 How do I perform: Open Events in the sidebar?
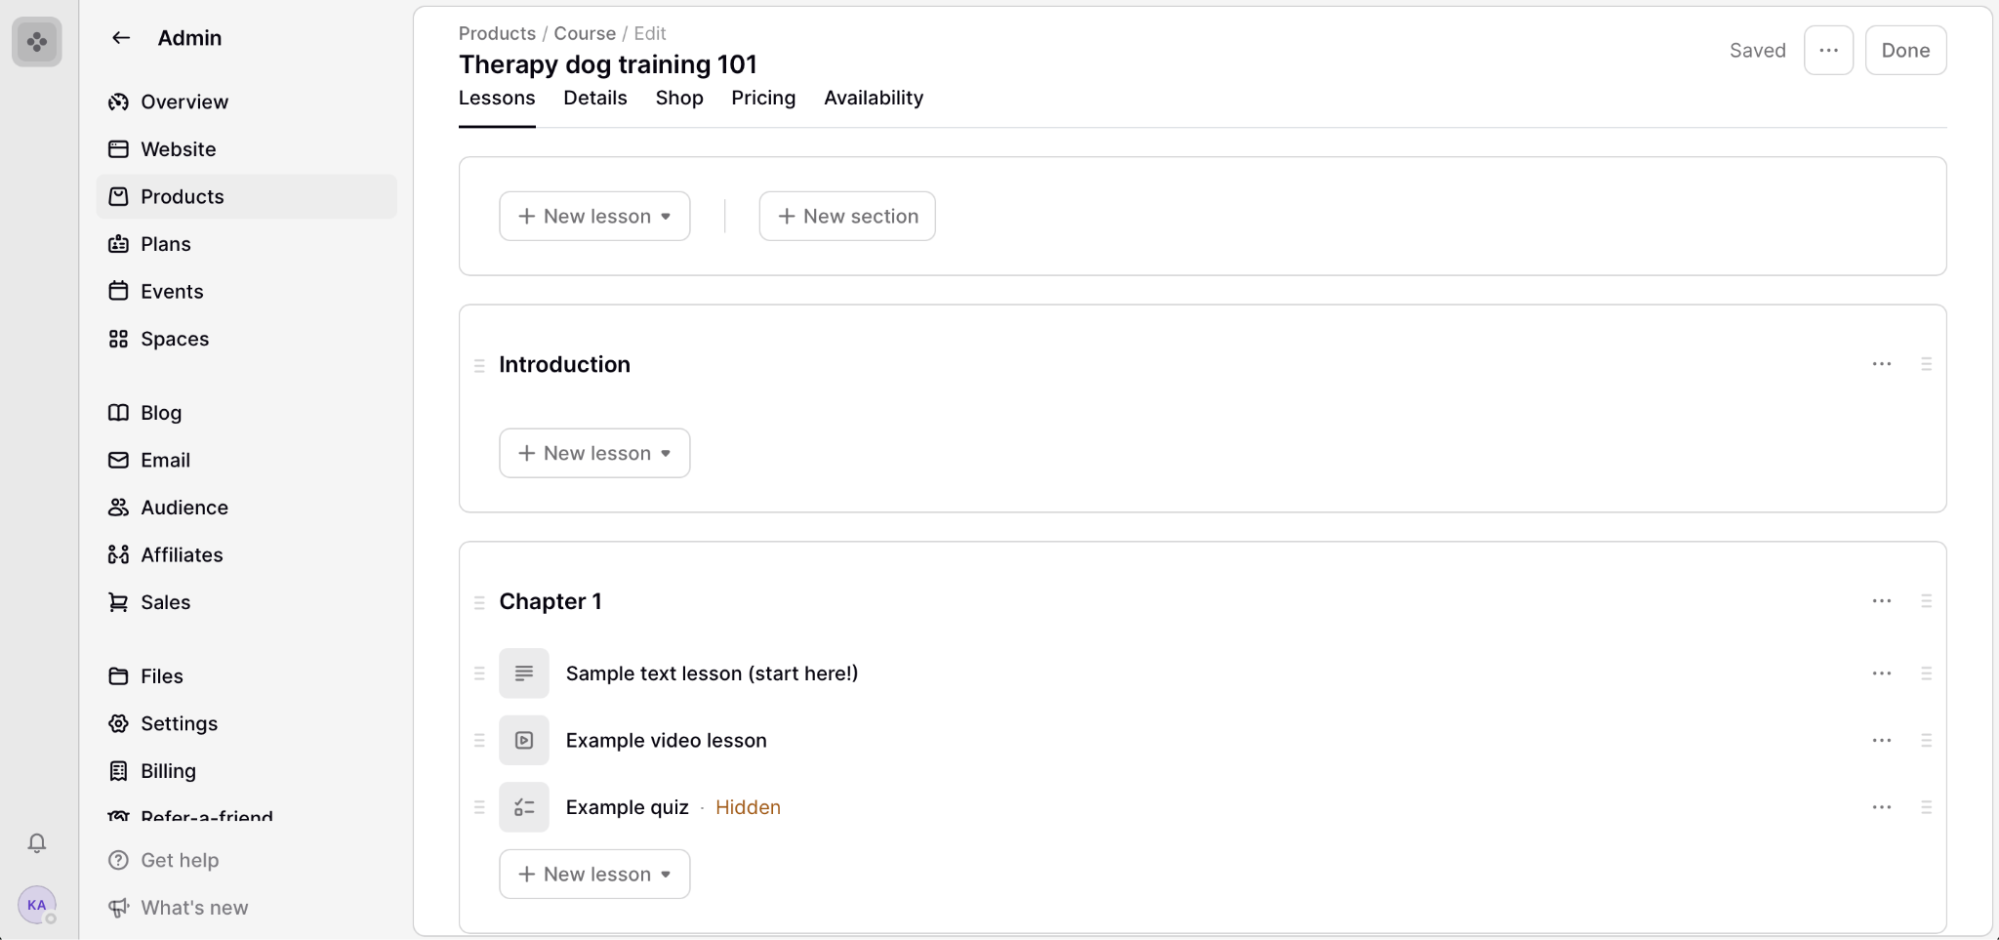coord(246,292)
